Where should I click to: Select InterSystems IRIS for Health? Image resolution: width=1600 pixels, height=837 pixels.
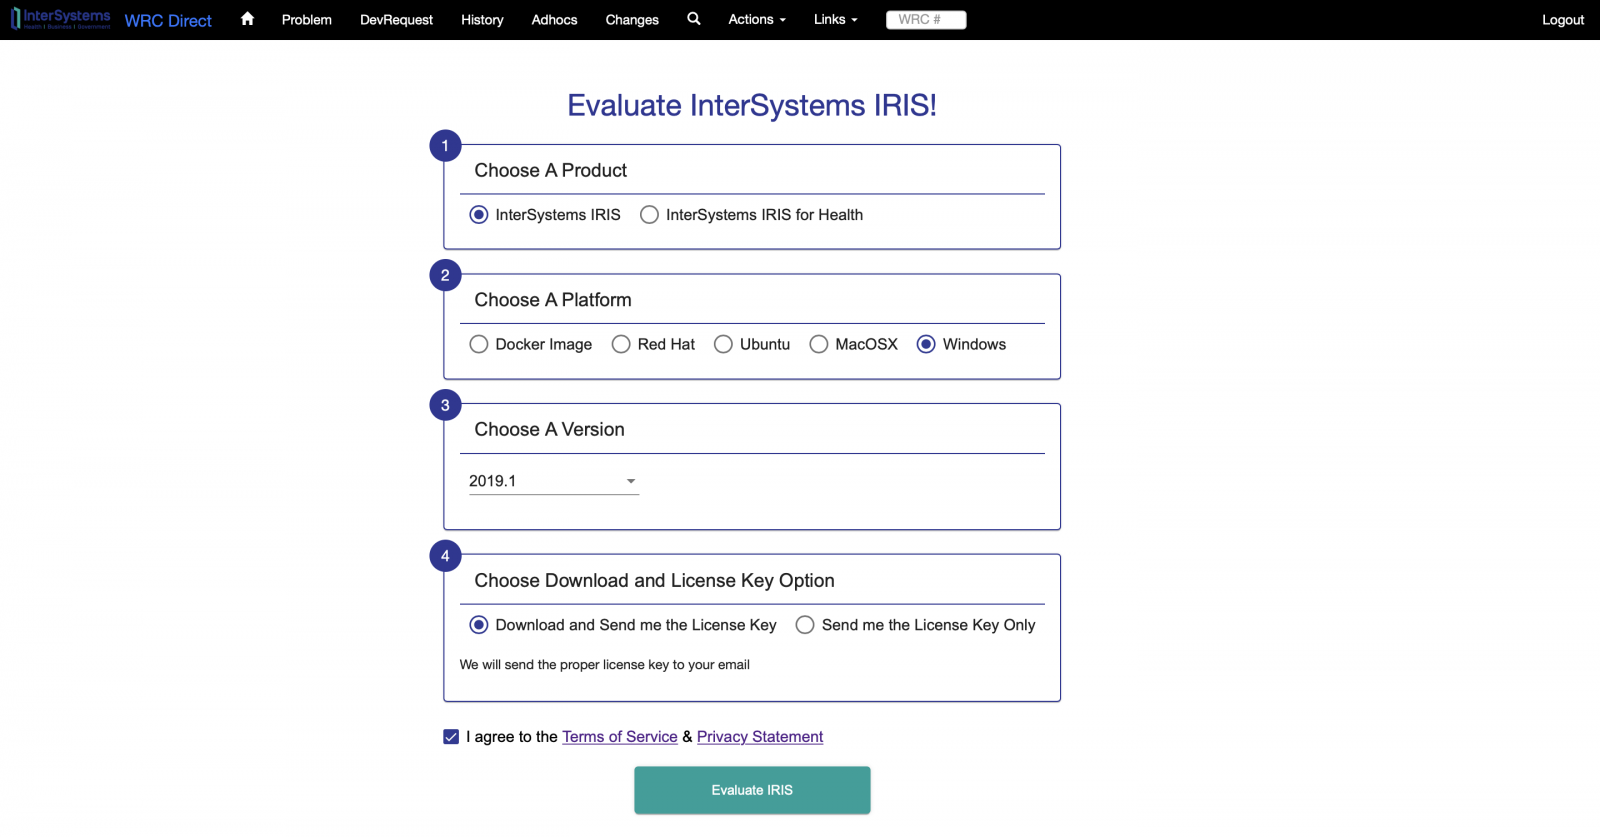(x=650, y=215)
